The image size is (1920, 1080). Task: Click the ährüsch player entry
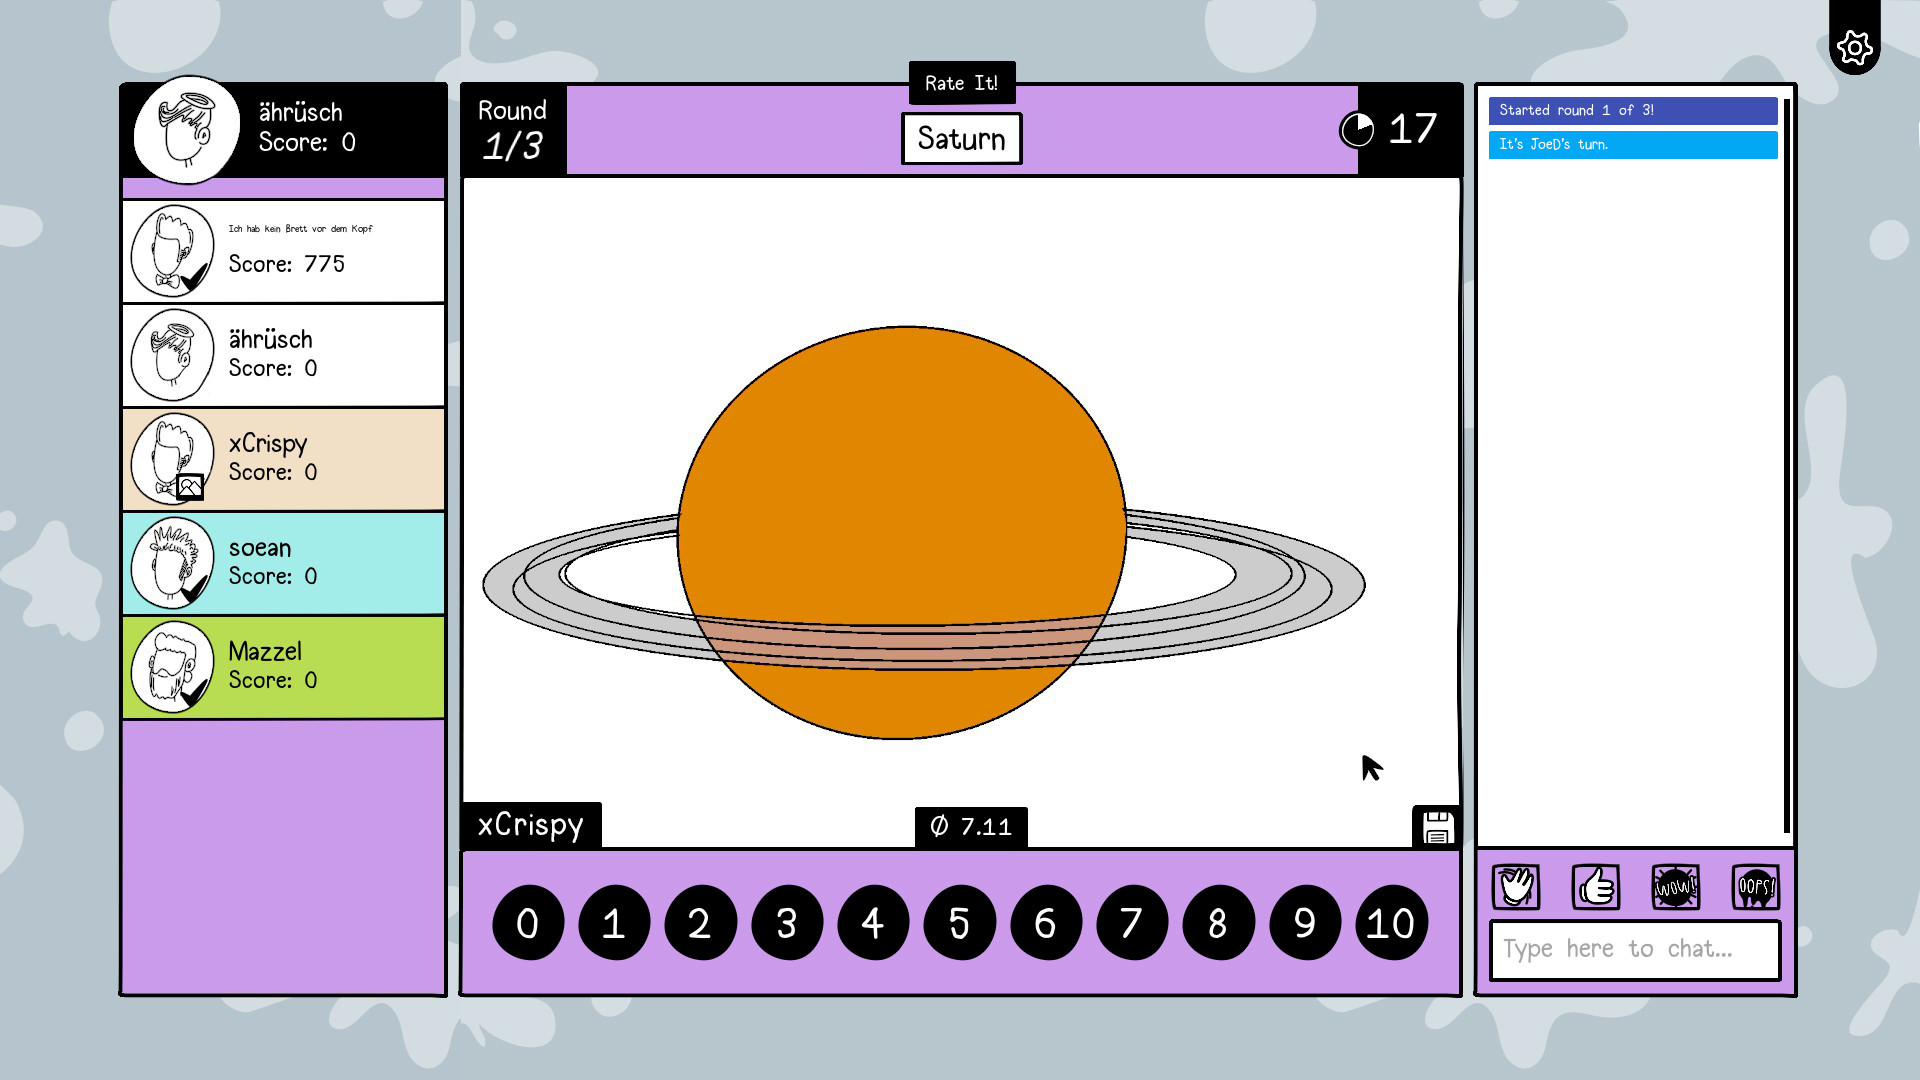[x=284, y=355]
